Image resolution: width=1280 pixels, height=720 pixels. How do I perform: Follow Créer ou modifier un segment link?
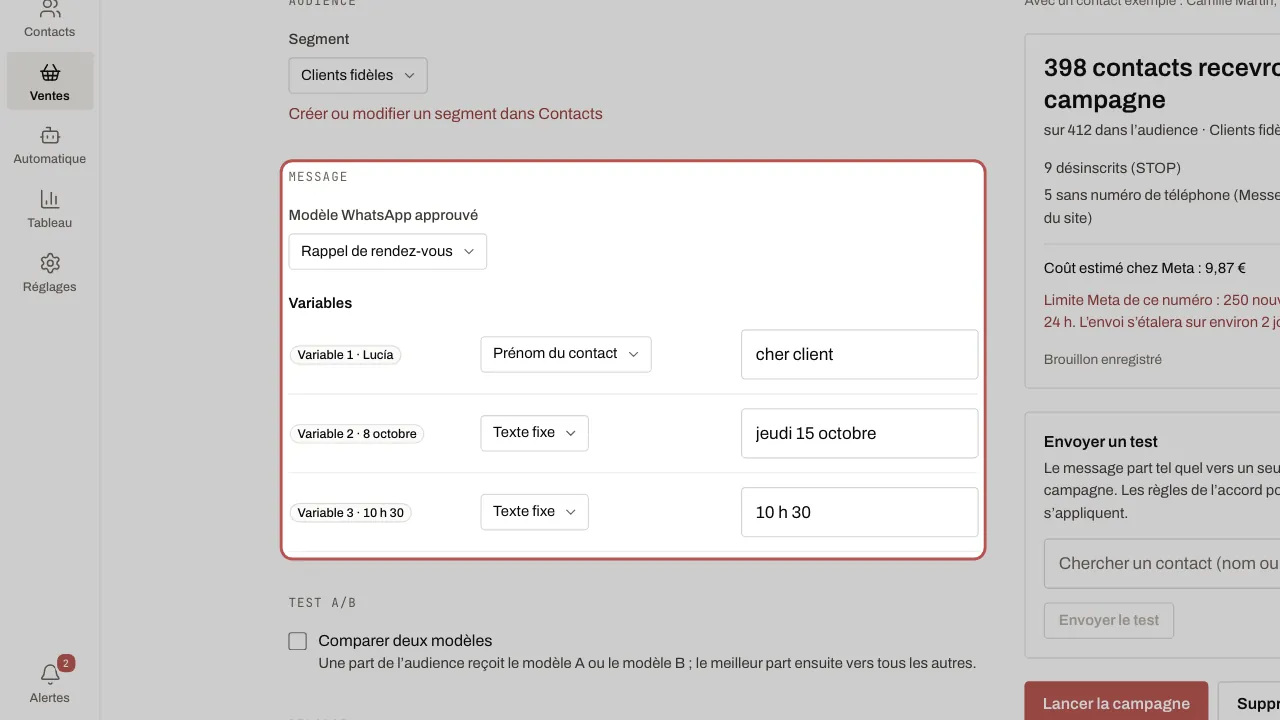pos(446,114)
